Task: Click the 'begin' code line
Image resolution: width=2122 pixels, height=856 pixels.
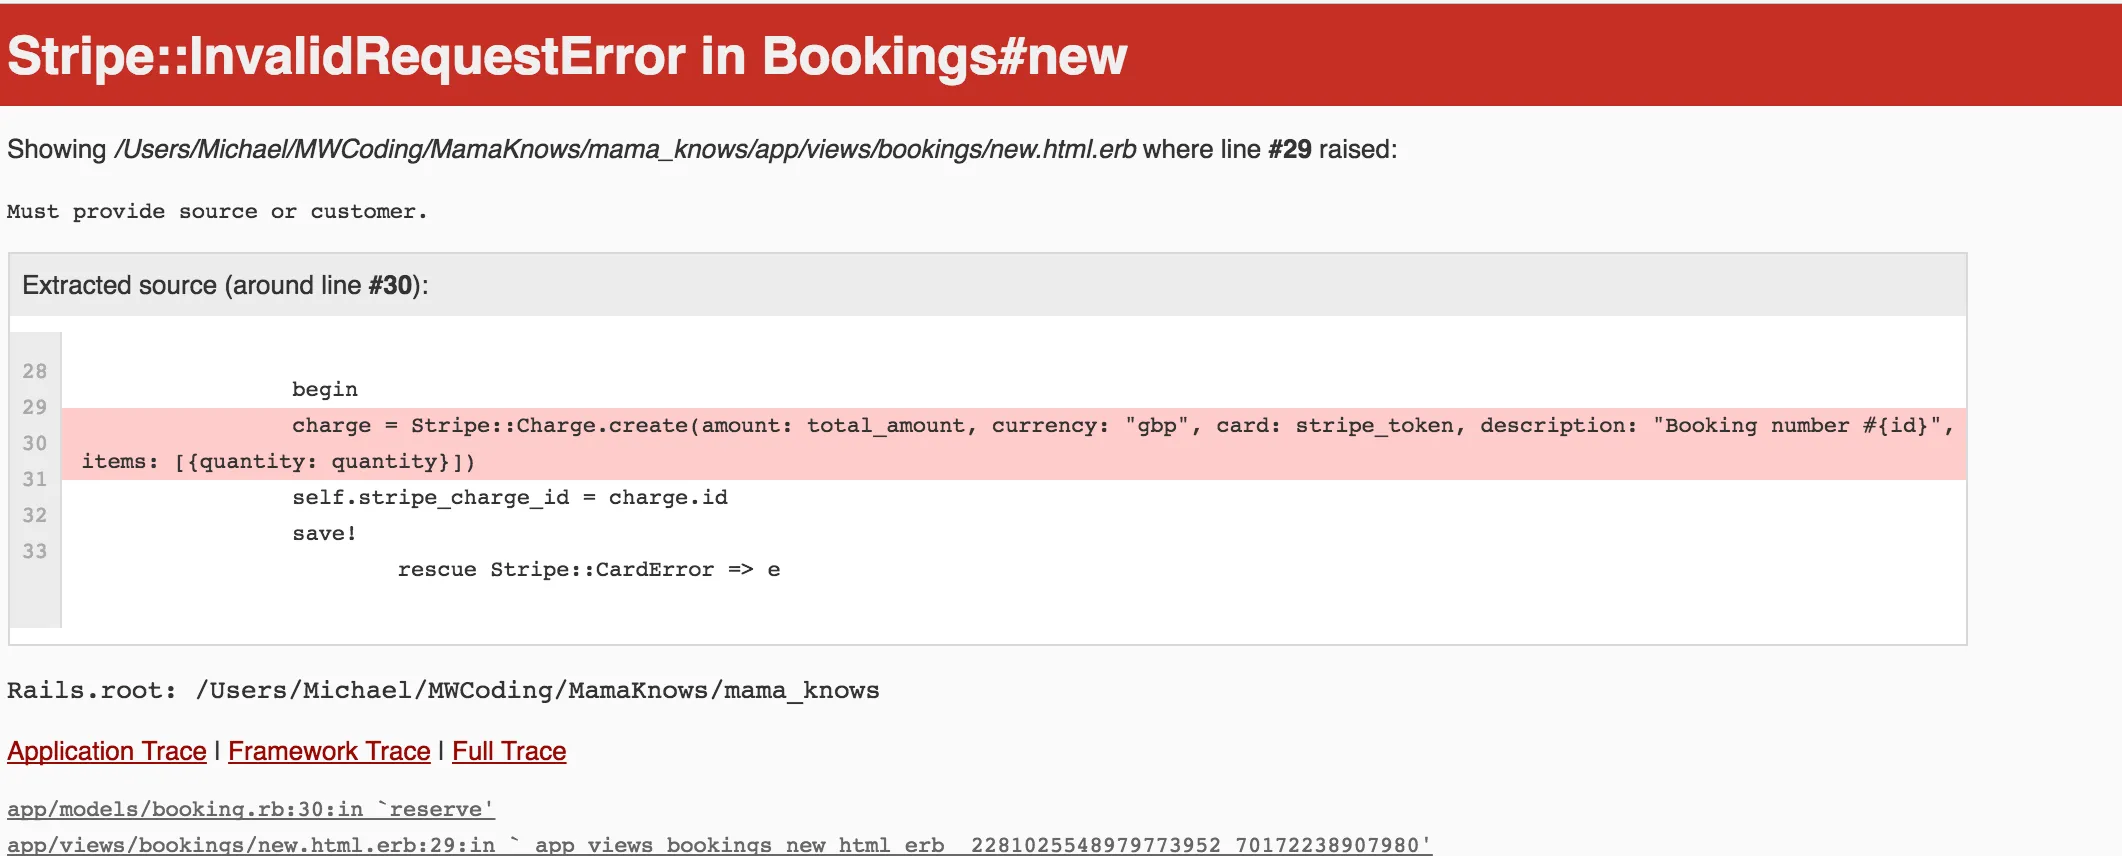Action: 325,390
